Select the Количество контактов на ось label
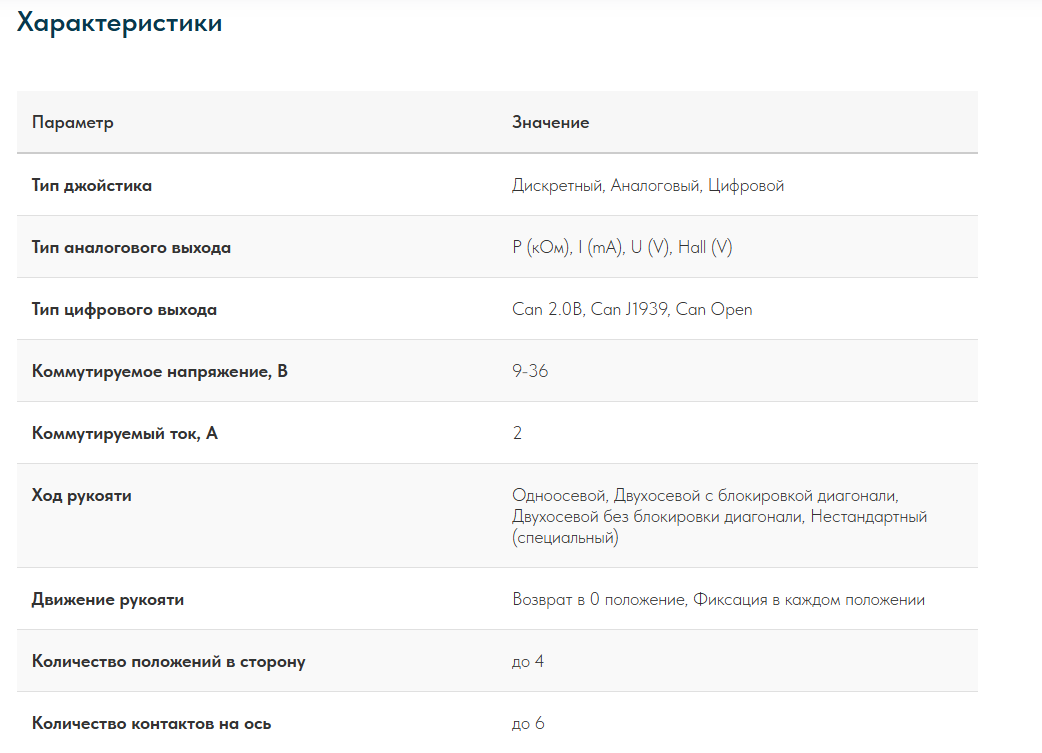The height and width of the screenshot is (753, 1042). 151,723
